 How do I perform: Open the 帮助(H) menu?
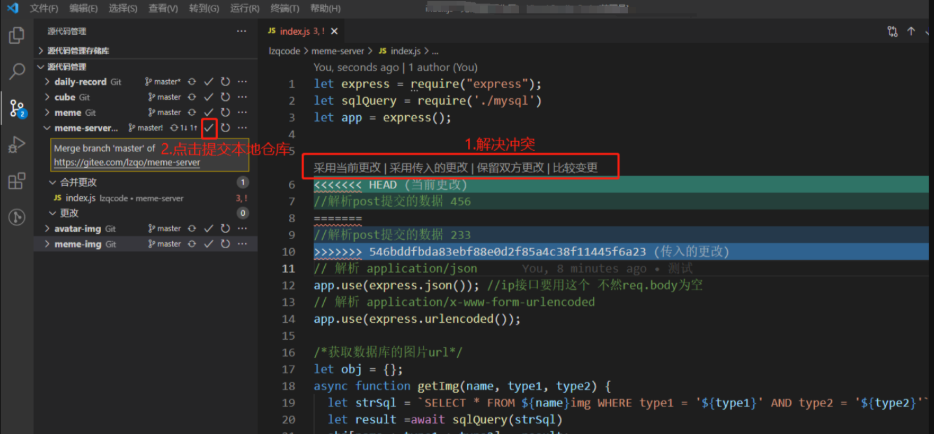click(x=325, y=8)
